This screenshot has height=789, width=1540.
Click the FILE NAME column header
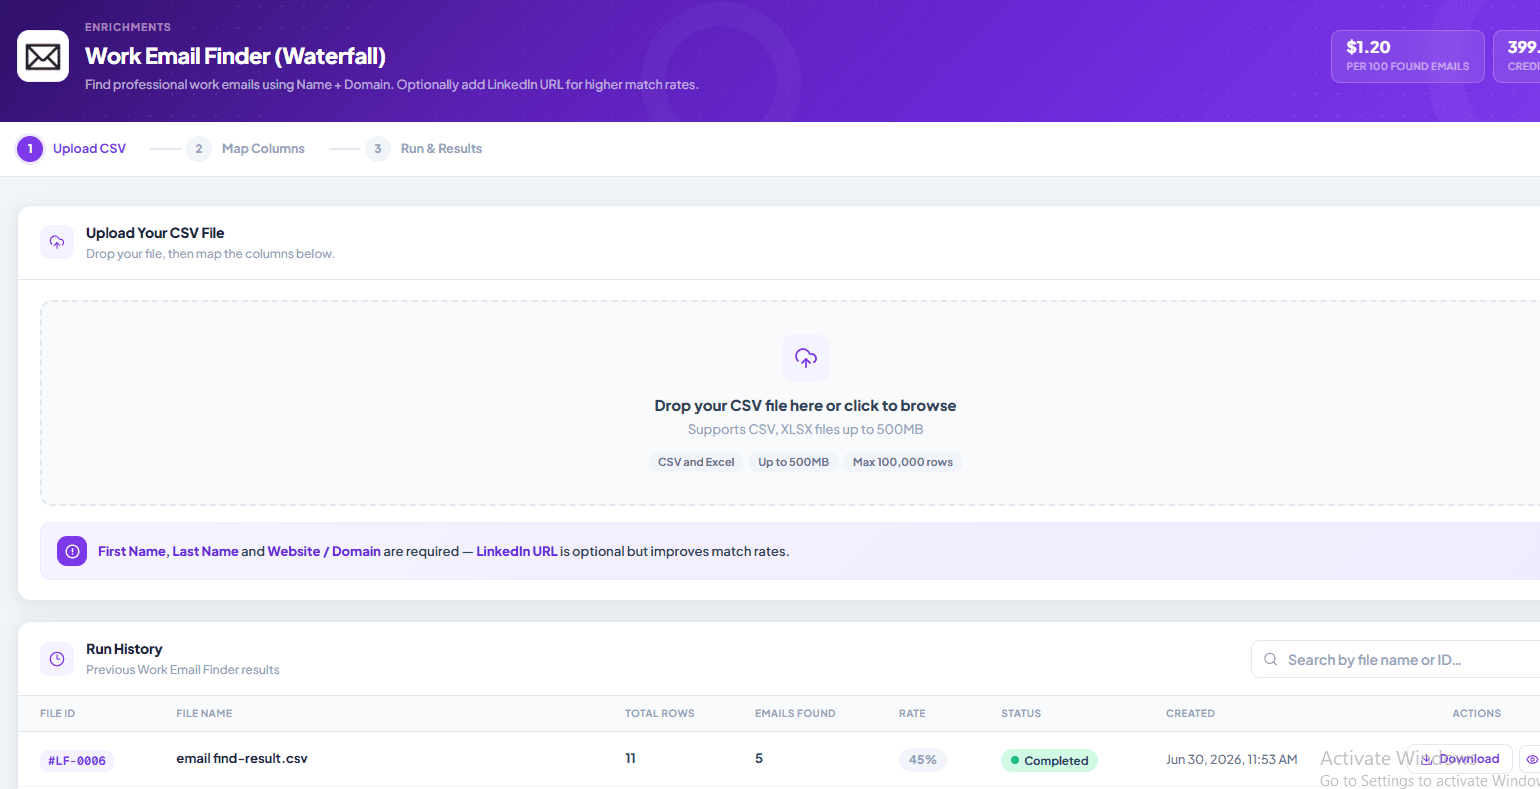pos(204,714)
